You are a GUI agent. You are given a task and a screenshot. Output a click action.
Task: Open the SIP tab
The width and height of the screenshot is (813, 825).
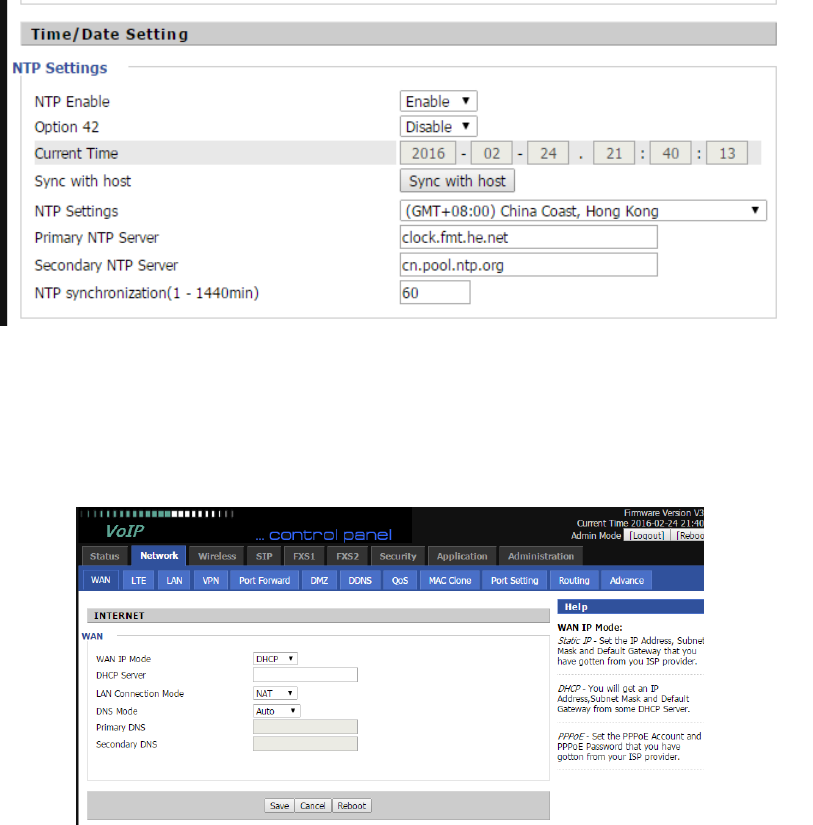click(264, 556)
